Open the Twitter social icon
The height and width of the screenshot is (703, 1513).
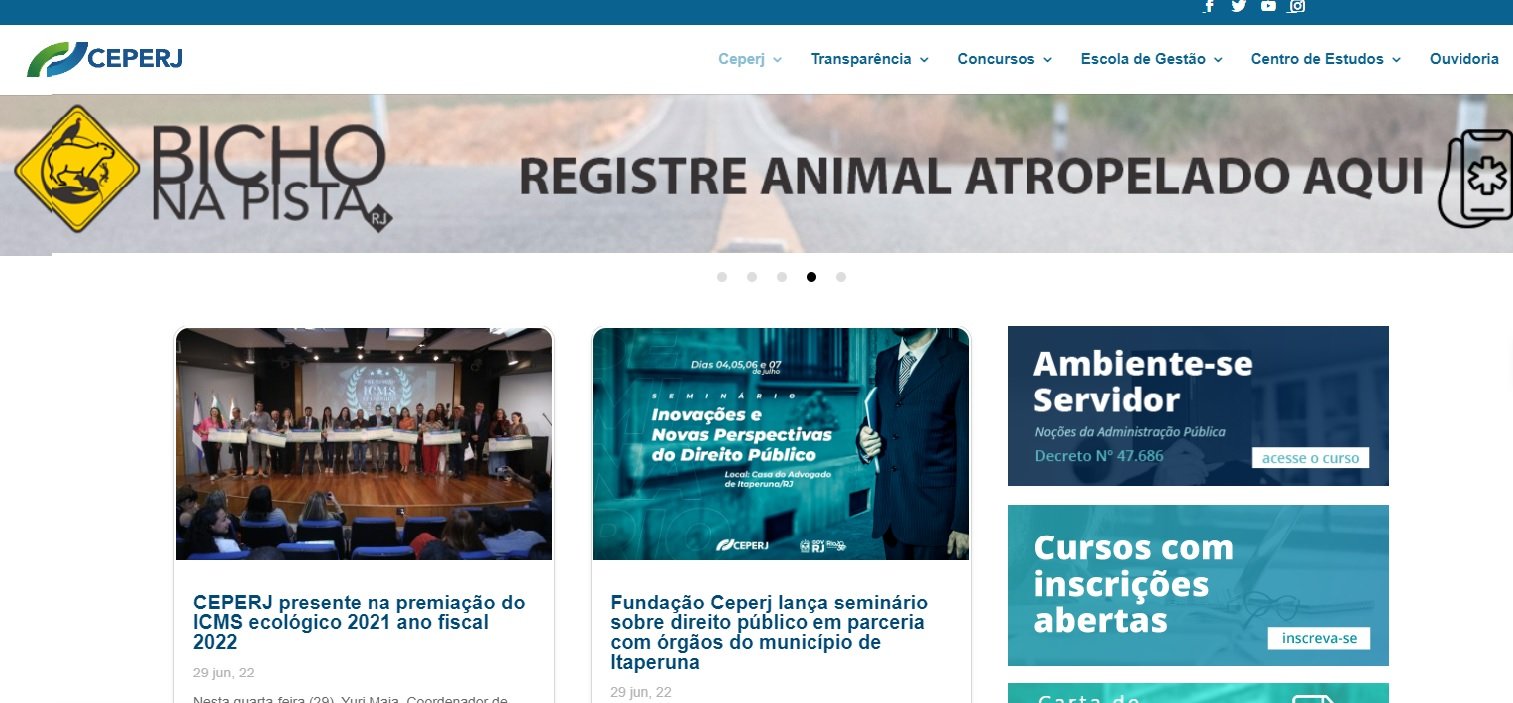pyautogui.click(x=1238, y=6)
